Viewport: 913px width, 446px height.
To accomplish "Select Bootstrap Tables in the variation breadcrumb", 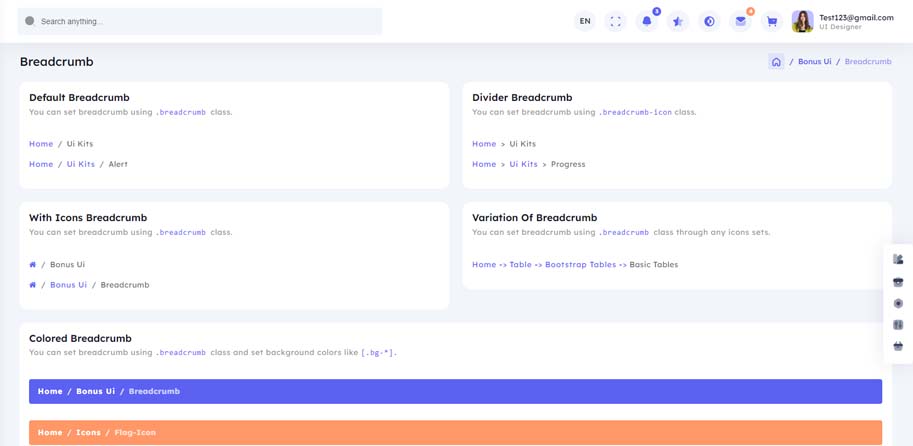I will (x=580, y=265).
